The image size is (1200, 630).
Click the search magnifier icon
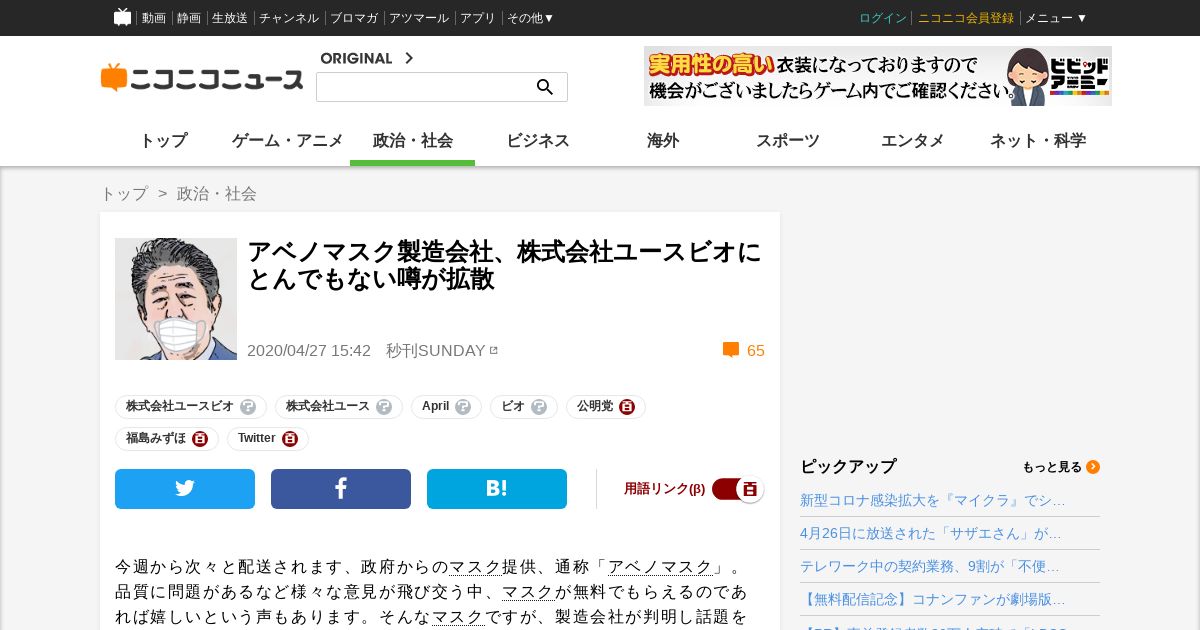545,87
